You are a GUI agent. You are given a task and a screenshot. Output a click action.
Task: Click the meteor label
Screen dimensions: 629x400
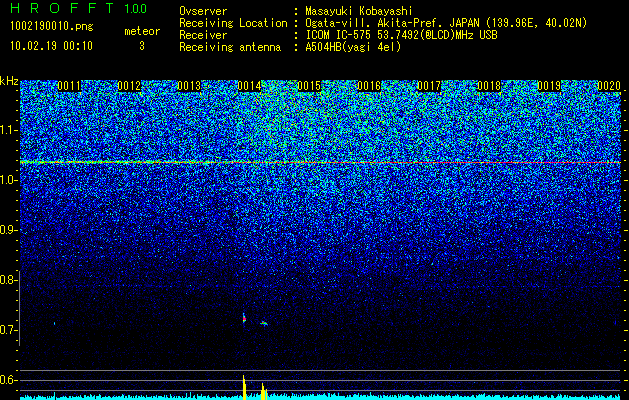click(142, 31)
